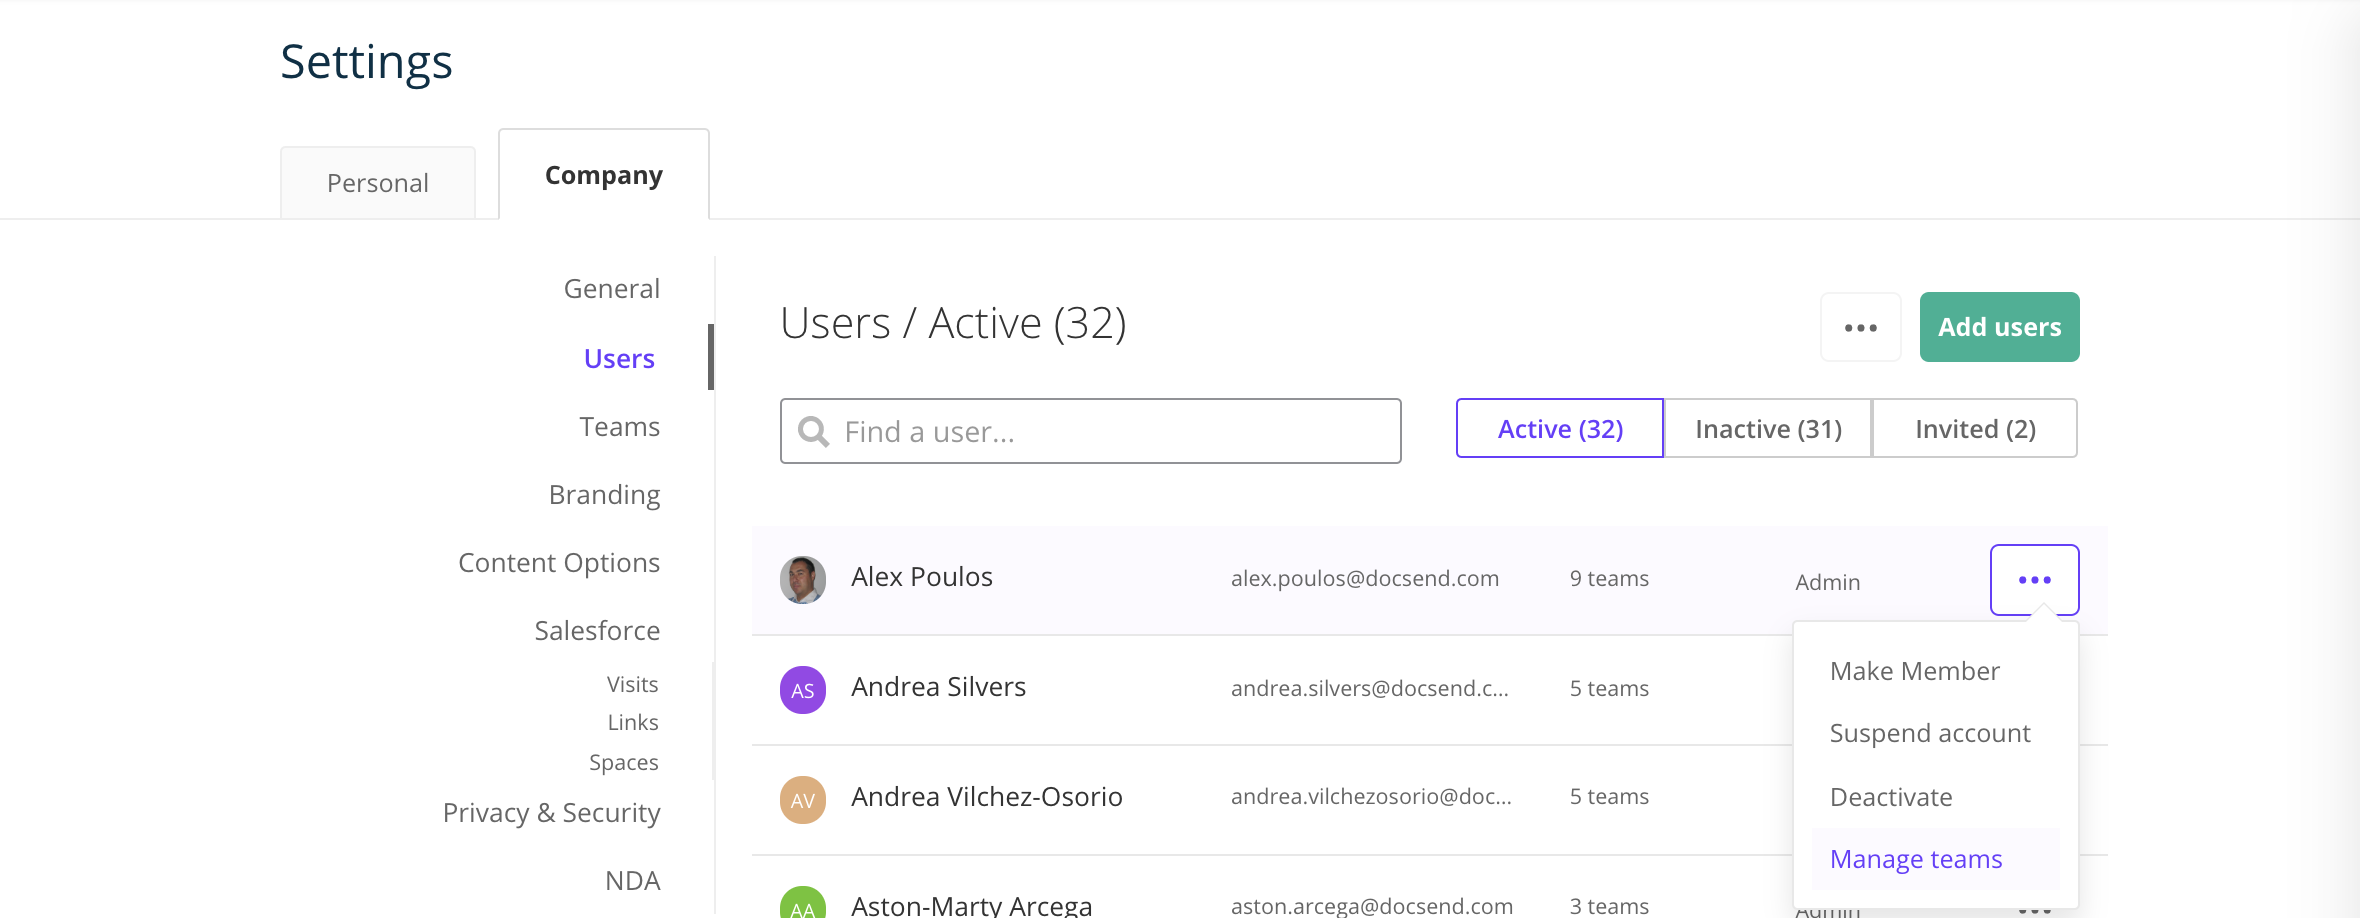Choose Make Member from the dropdown
Viewport: 2360px width, 918px height.
click(x=1915, y=671)
